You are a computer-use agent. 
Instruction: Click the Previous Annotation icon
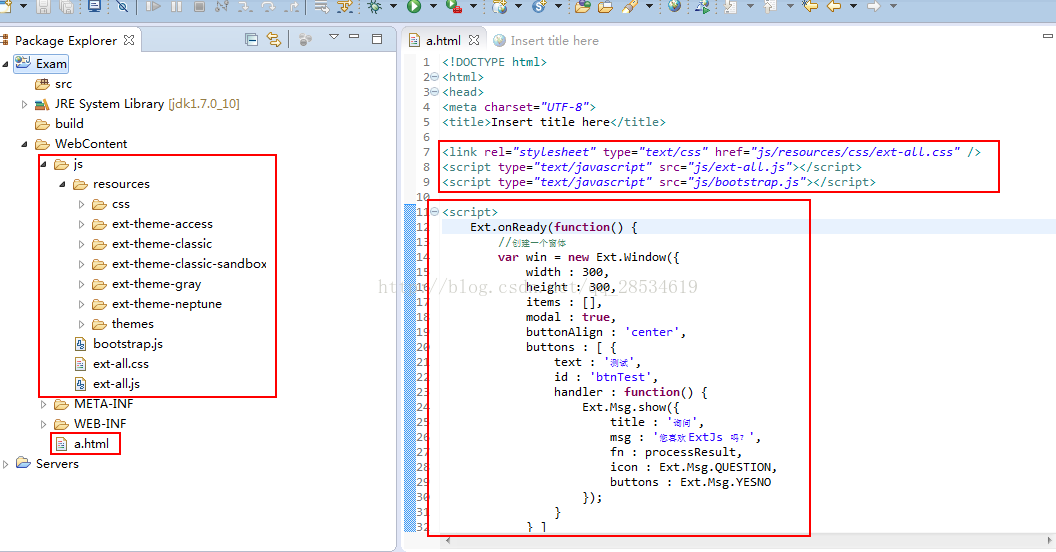[770, 7]
